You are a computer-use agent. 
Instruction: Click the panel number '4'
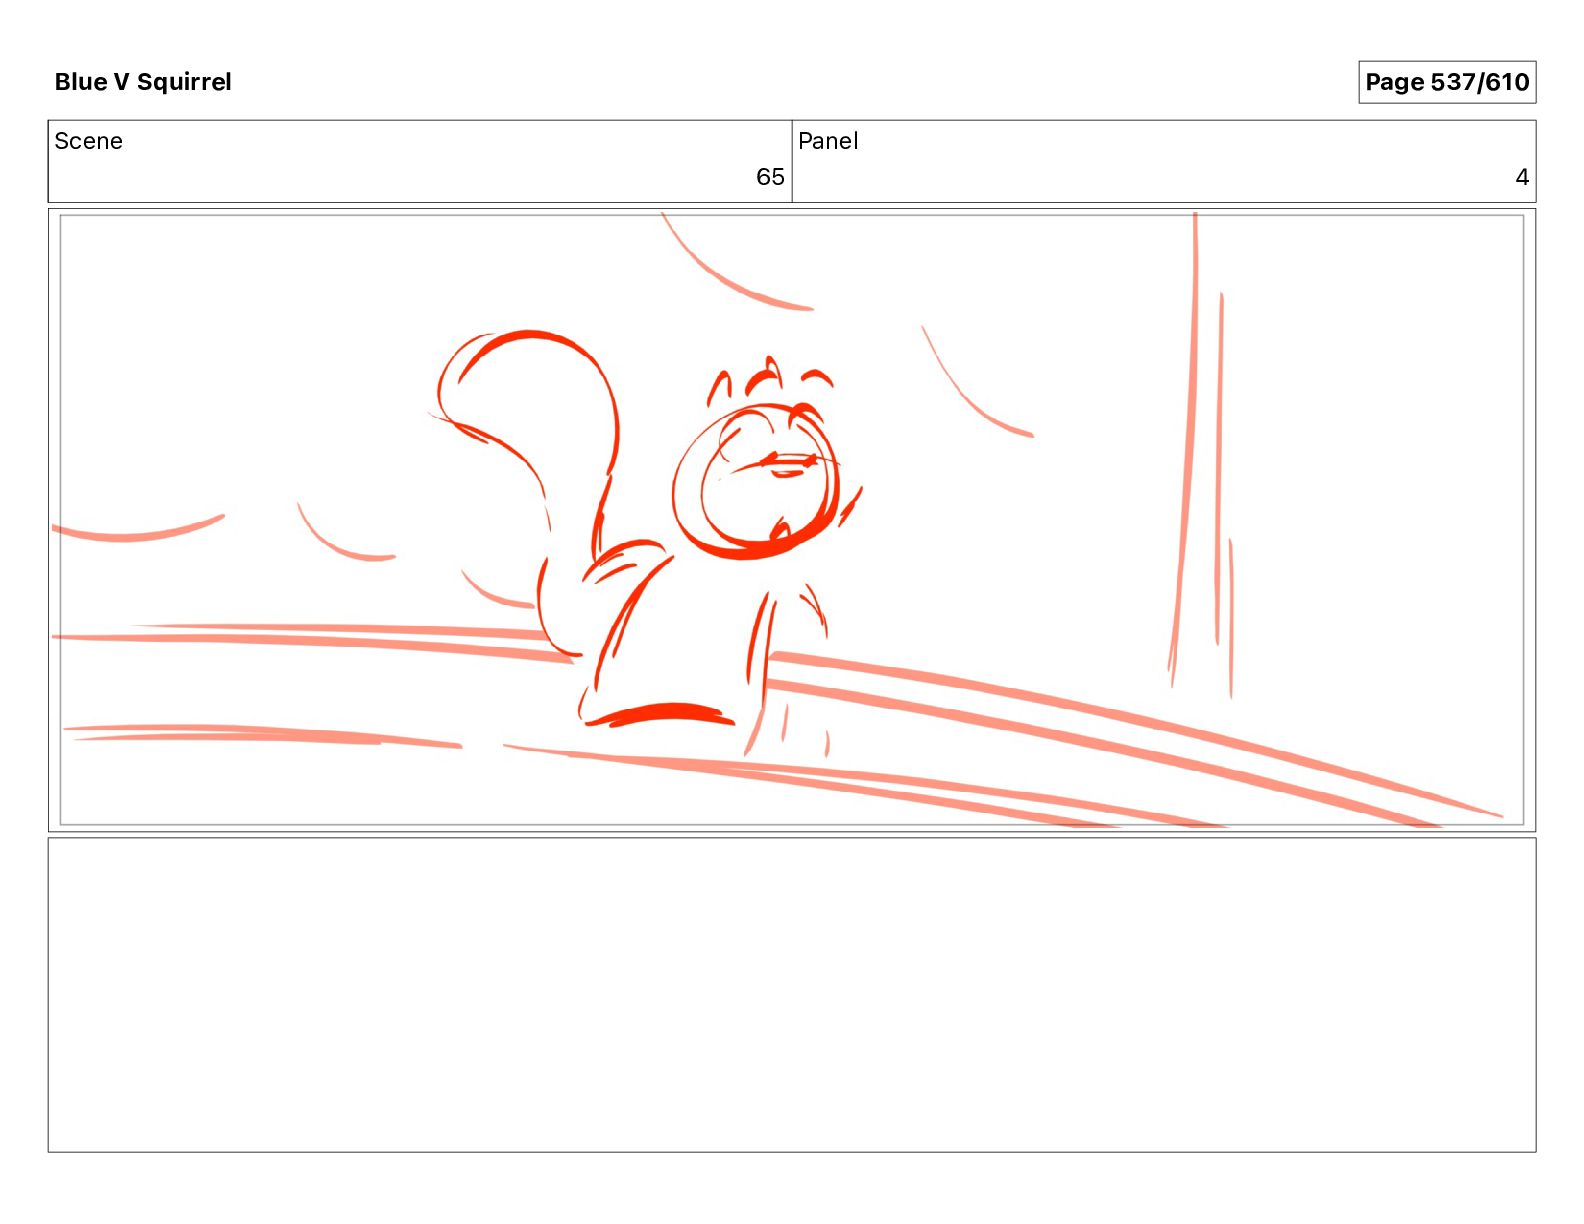(x=1522, y=177)
